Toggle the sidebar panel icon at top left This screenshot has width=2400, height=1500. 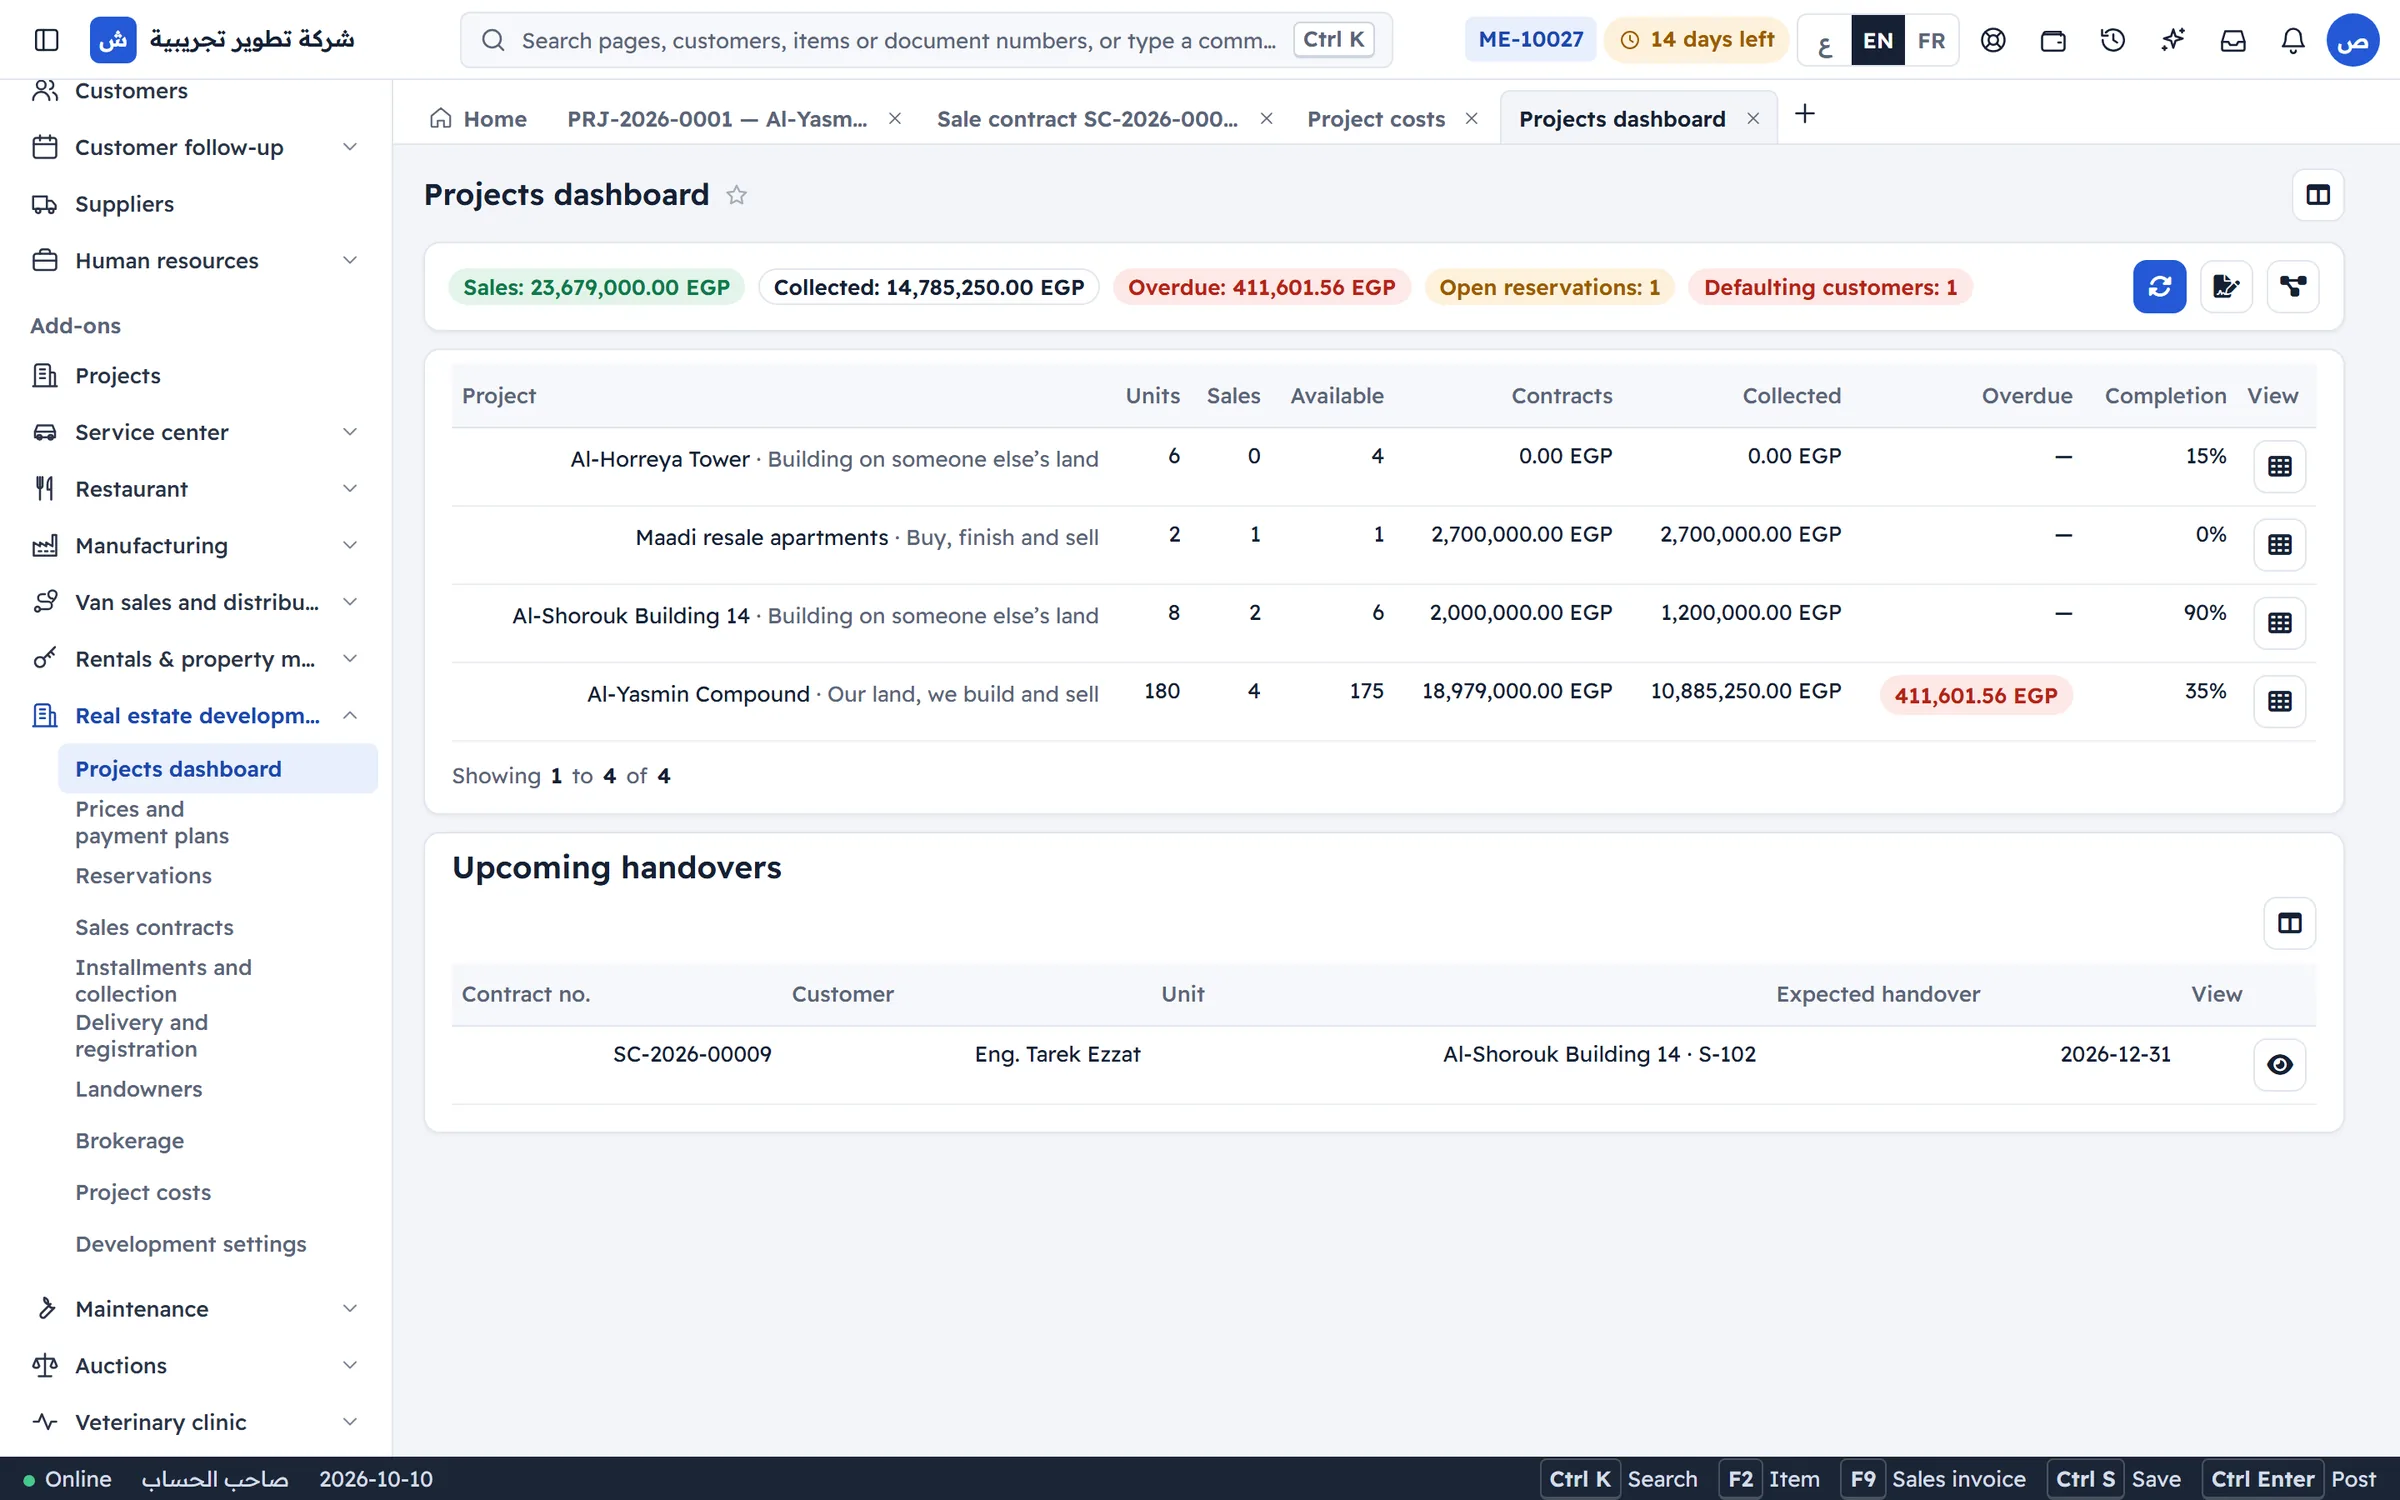click(x=47, y=40)
